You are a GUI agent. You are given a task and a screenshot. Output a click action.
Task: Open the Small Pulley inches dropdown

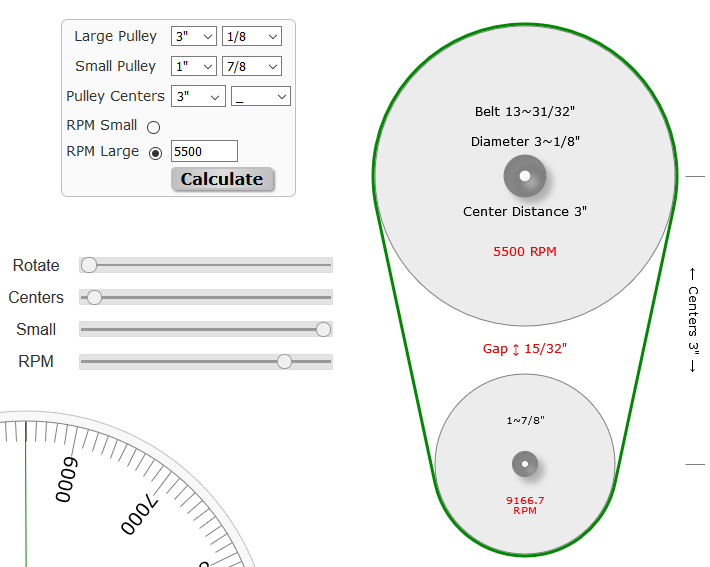click(x=194, y=66)
